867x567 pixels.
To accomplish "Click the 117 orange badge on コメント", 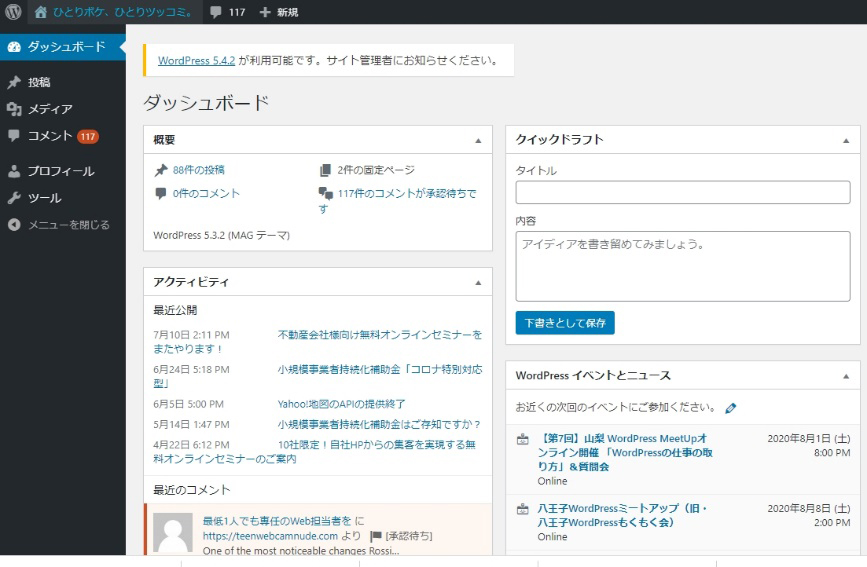I will (87, 136).
